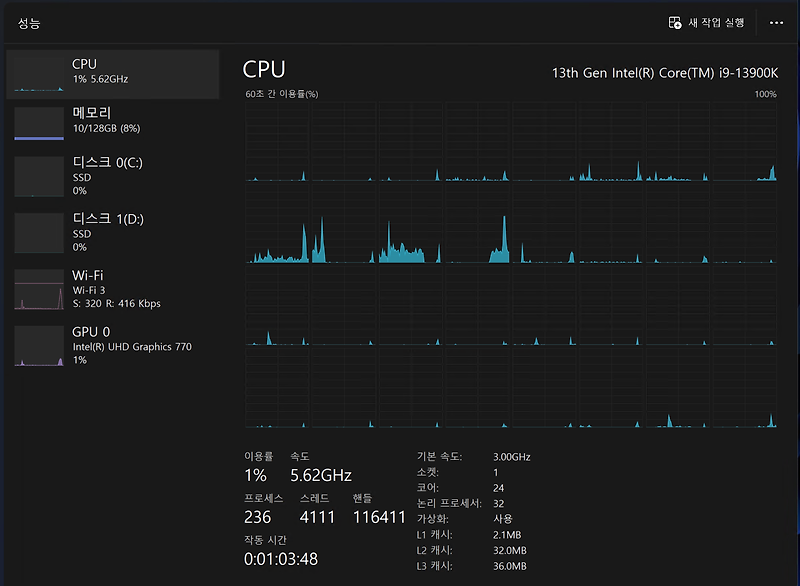
Task: Click the large CPU heading
Action: (x=264, y=69)
